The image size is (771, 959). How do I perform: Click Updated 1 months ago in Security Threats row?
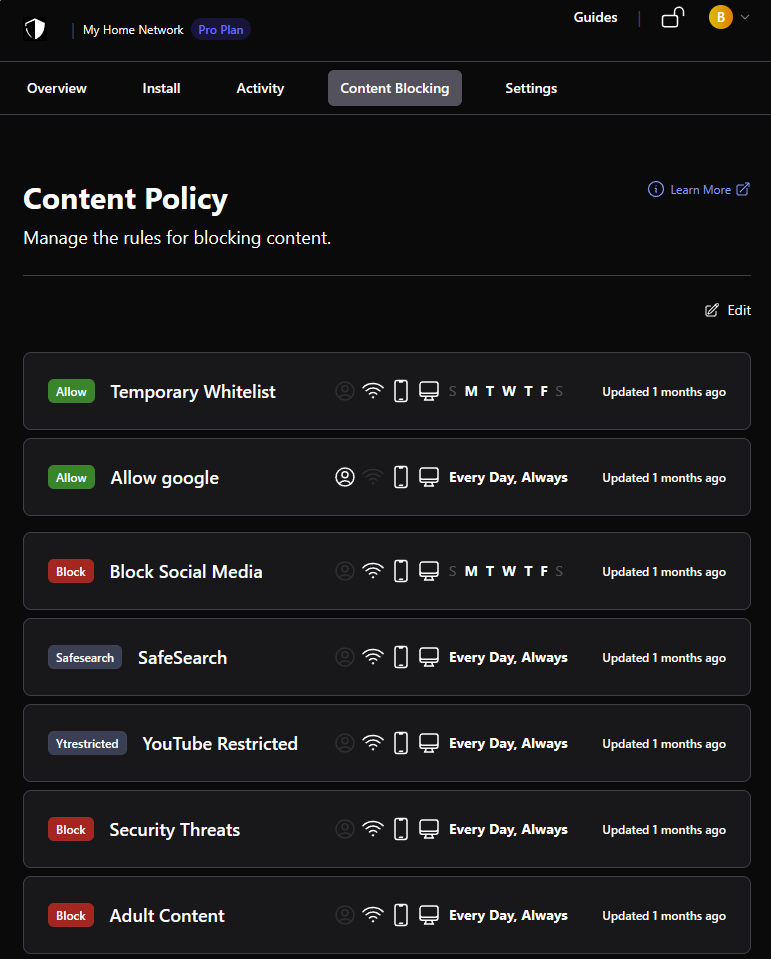pyautogui.click(x=664, y=830)
